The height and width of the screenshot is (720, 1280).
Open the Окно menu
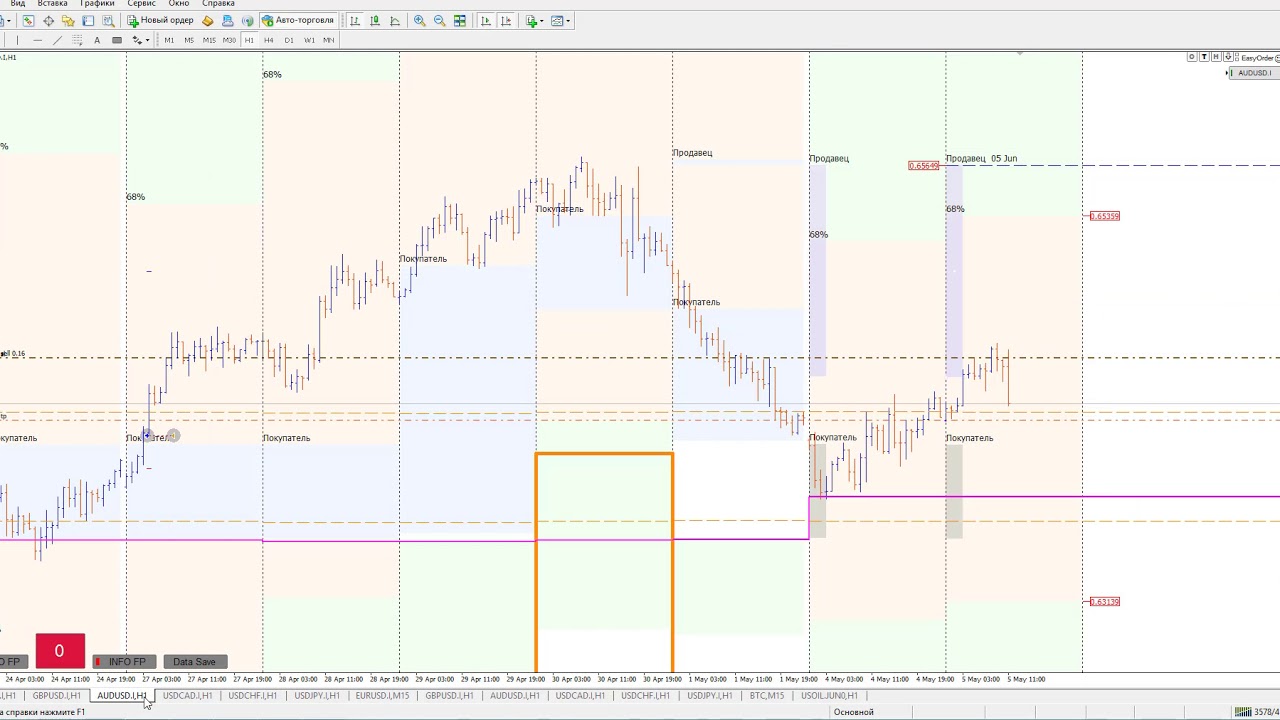tap(179, 4)
